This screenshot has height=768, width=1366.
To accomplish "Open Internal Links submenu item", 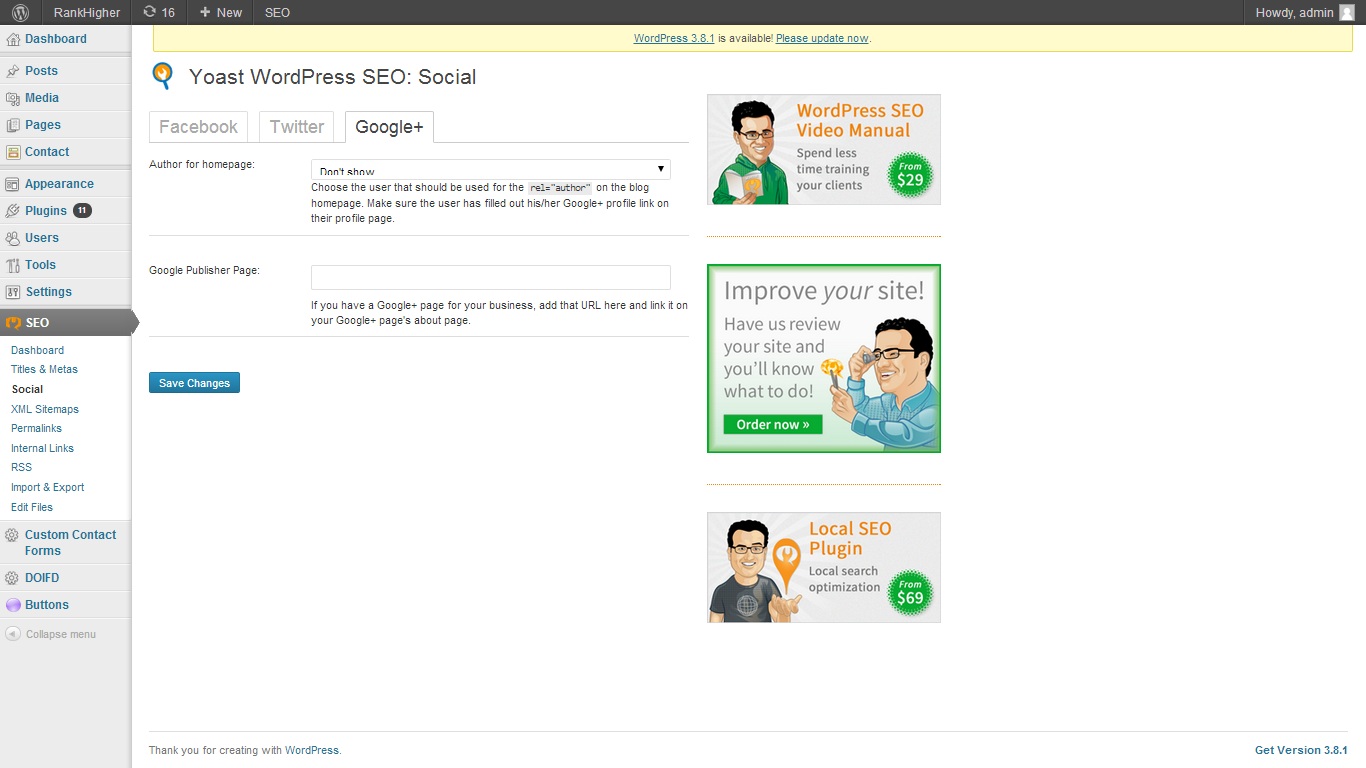I will pyautogui.click(x=42, y=448).
